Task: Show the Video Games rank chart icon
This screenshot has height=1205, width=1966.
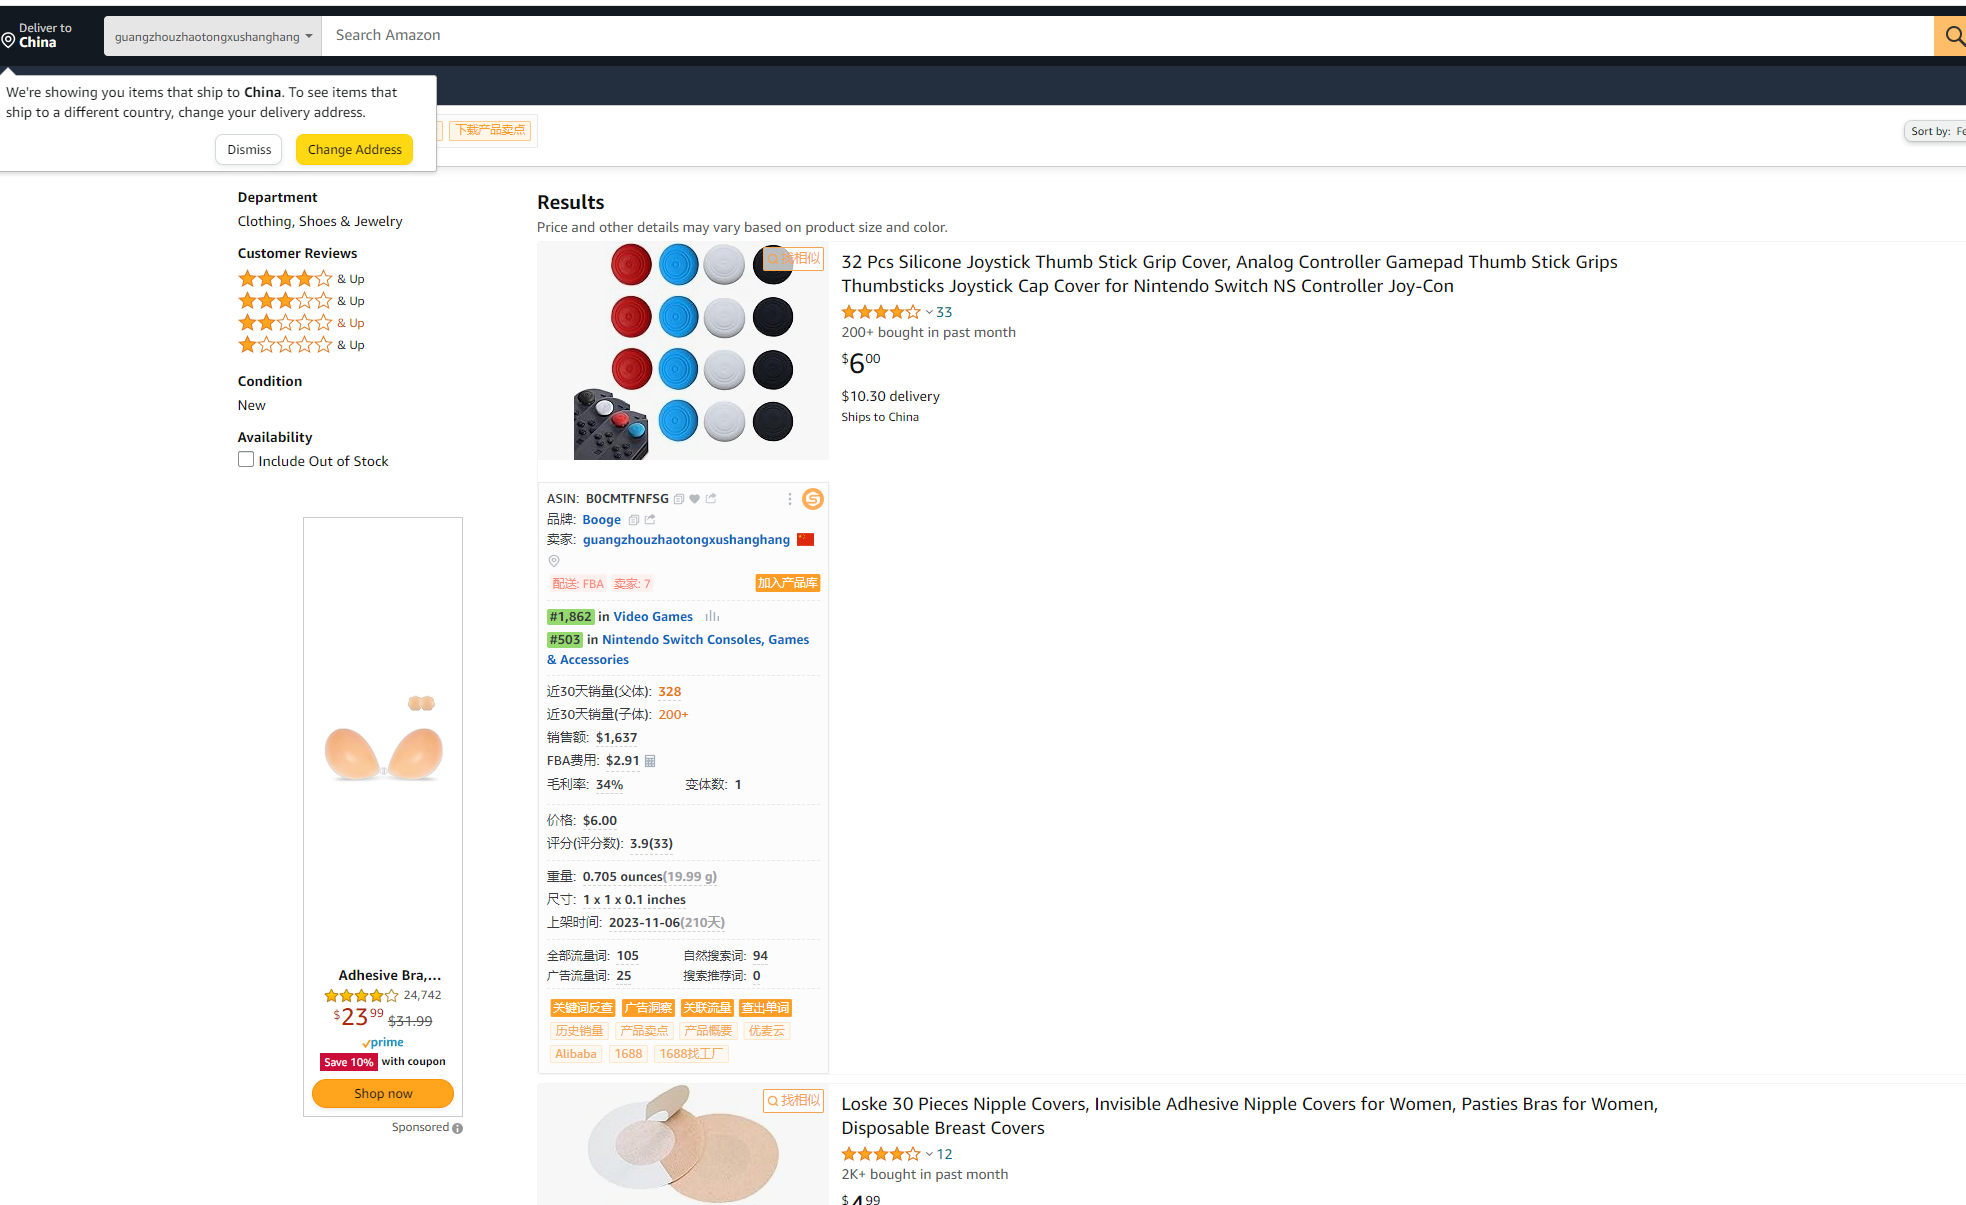Action: (x=712, y=617)
